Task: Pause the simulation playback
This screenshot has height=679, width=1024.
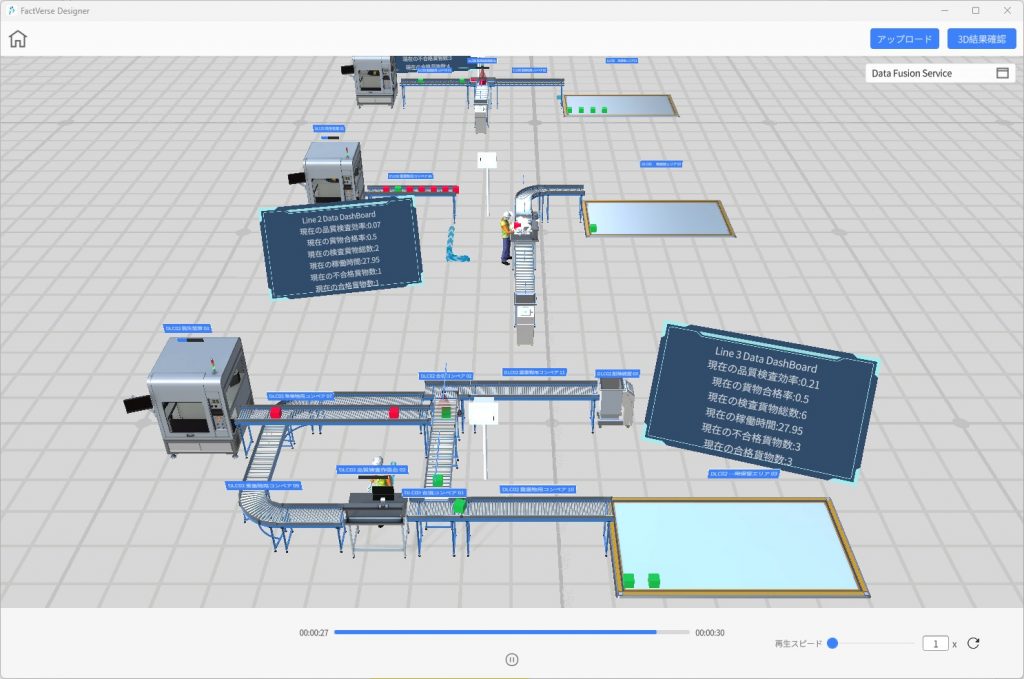Action: click(x=512, y=659)
